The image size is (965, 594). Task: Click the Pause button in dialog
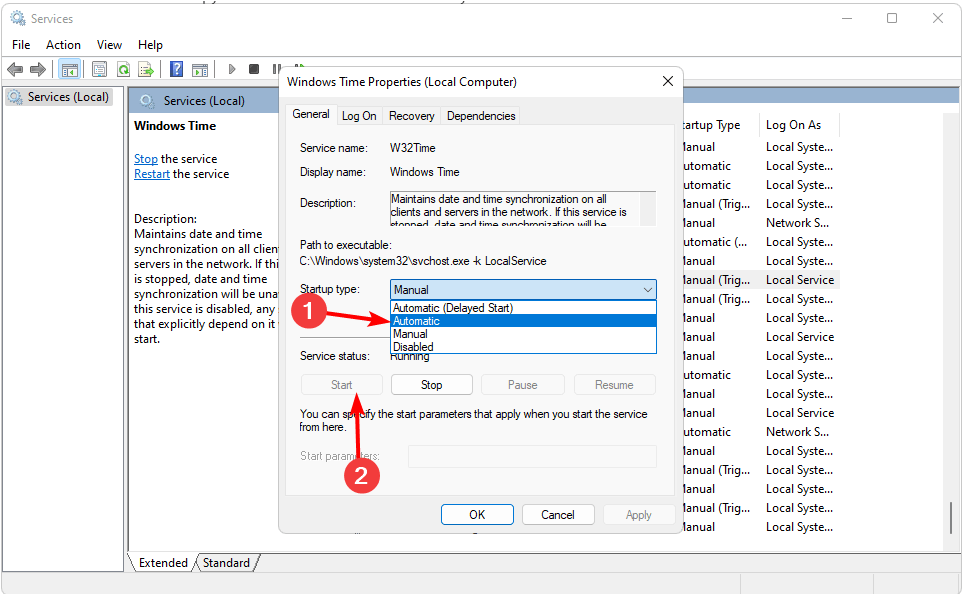523,385
